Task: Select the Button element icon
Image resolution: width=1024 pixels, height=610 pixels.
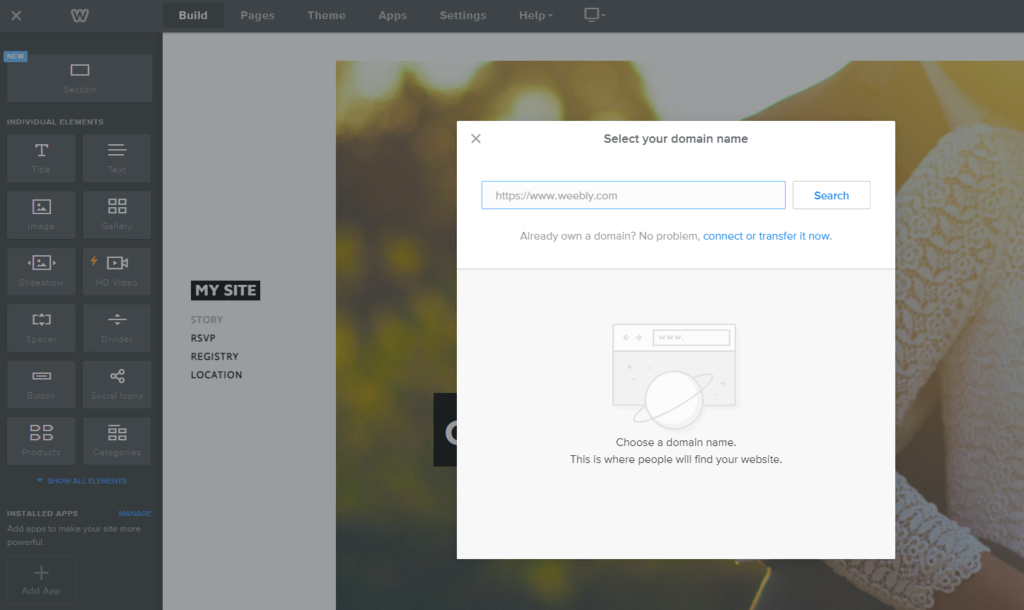Action: (x=40, y=384)
